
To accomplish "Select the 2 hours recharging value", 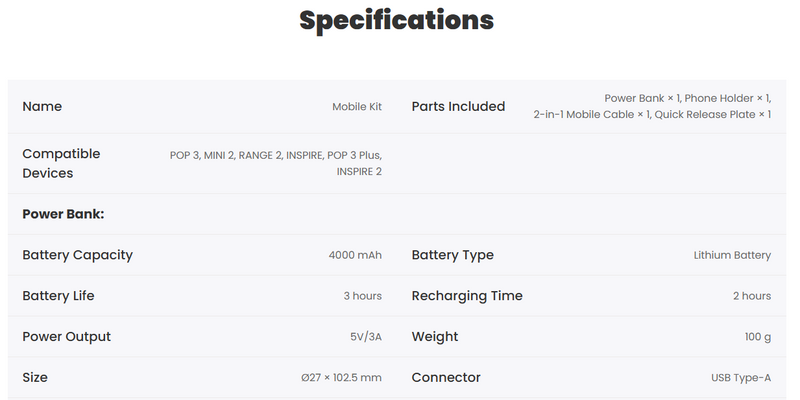I will click(751, 296).
